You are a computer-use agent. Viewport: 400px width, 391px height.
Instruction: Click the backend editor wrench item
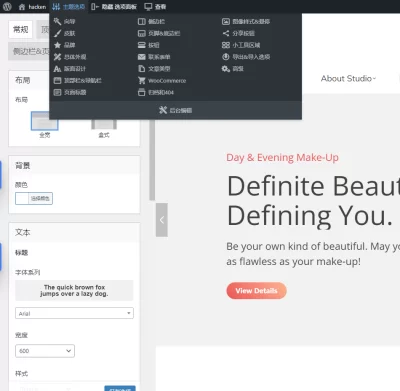pos(175,110)
